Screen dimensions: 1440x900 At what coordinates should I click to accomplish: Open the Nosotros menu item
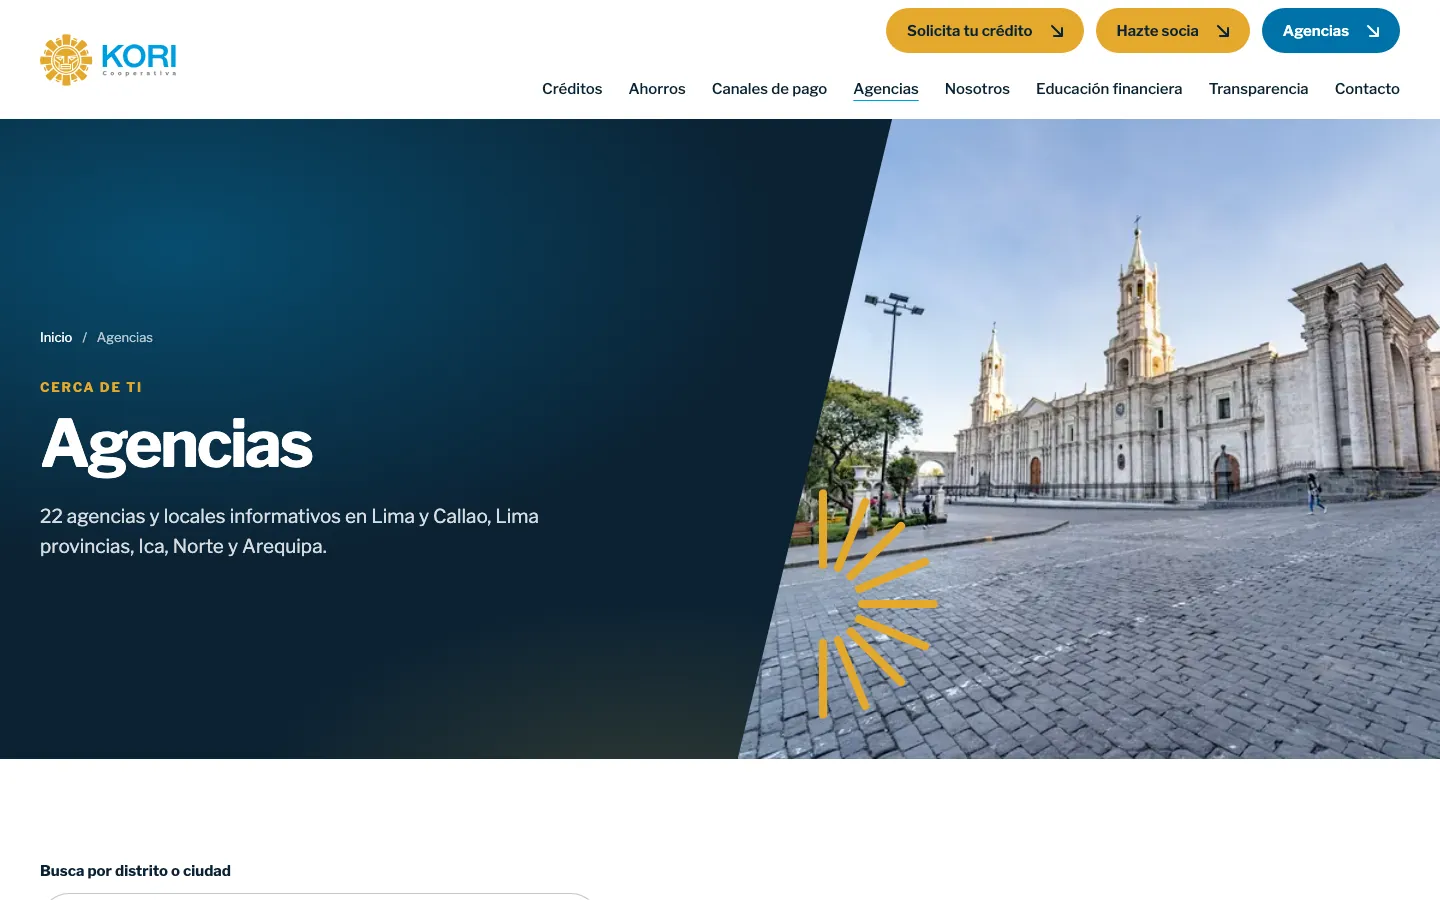click(x=977, y=89)
